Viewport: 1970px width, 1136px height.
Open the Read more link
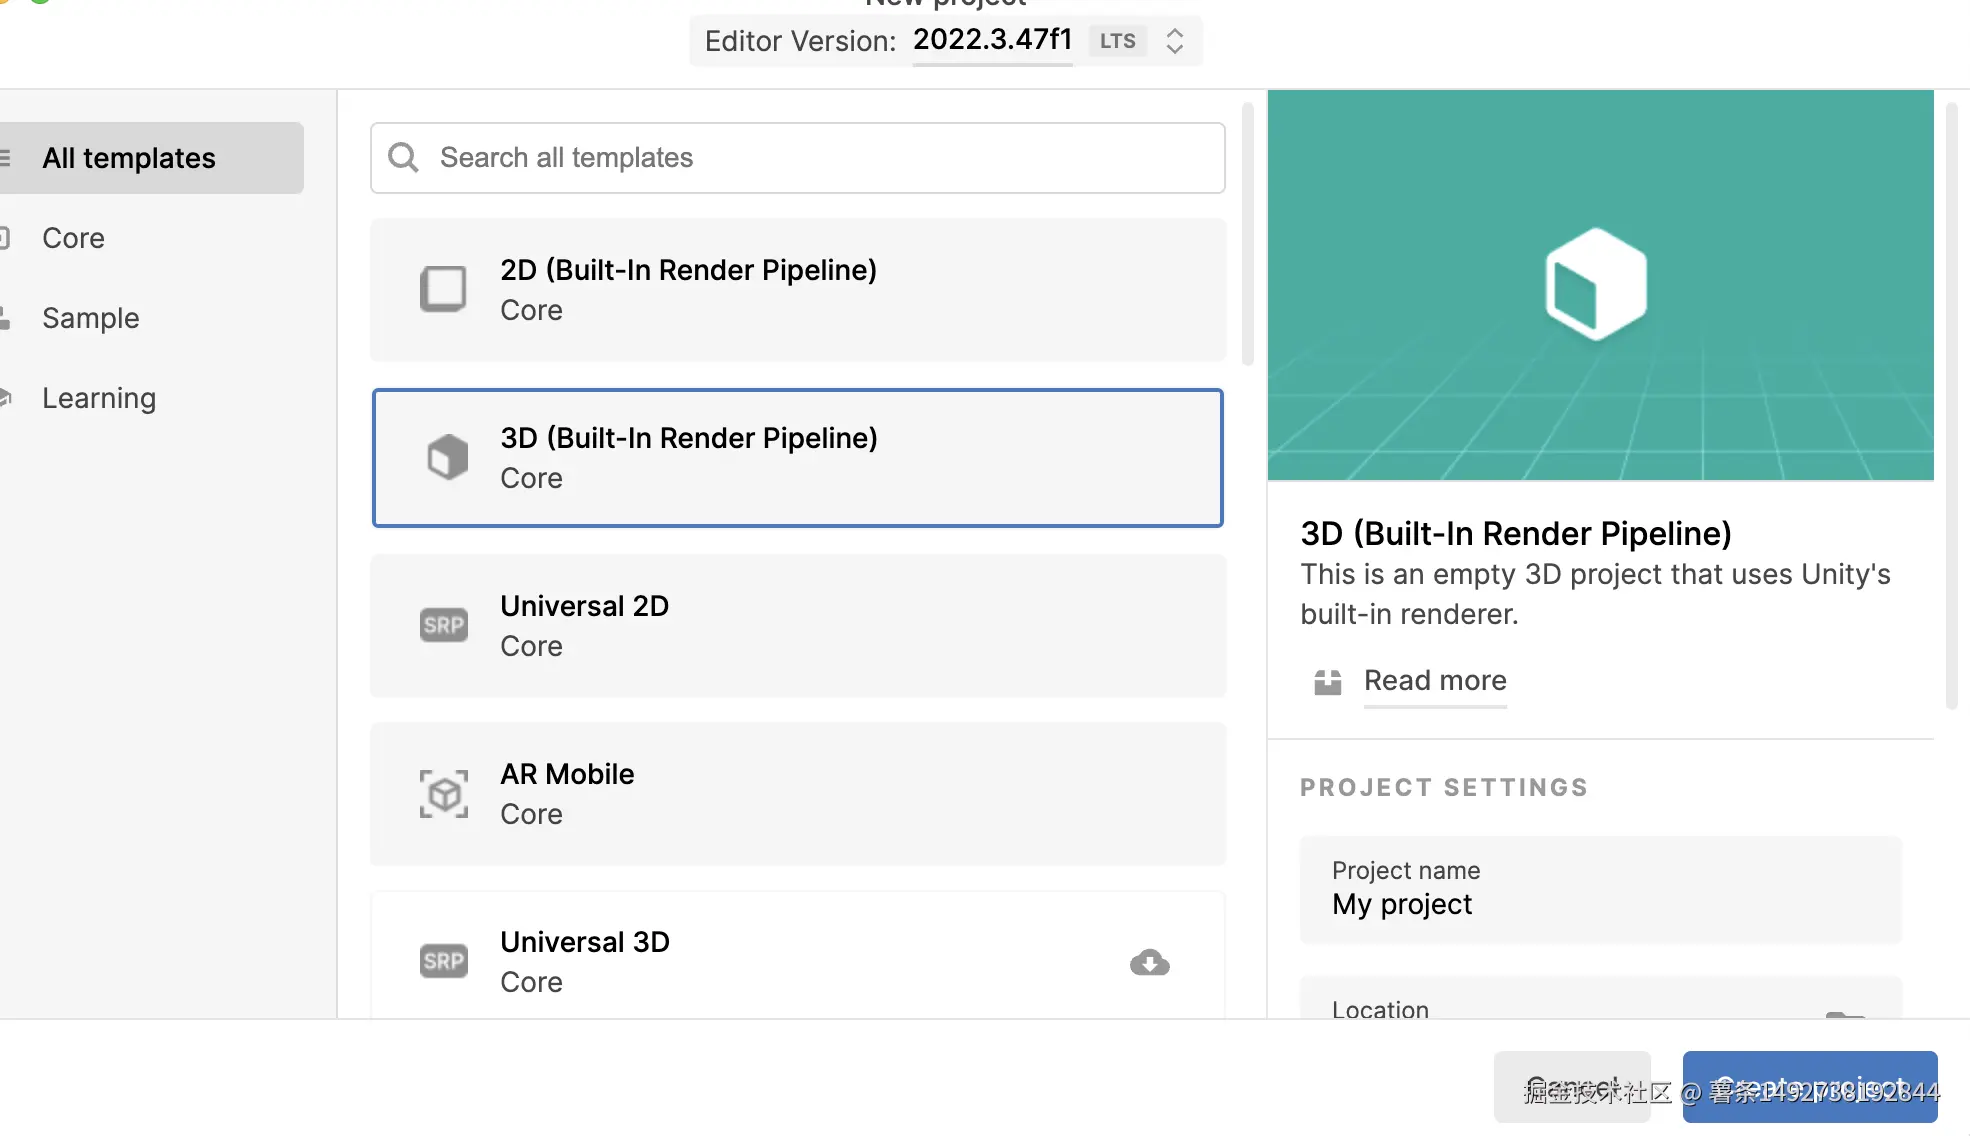1434,681
